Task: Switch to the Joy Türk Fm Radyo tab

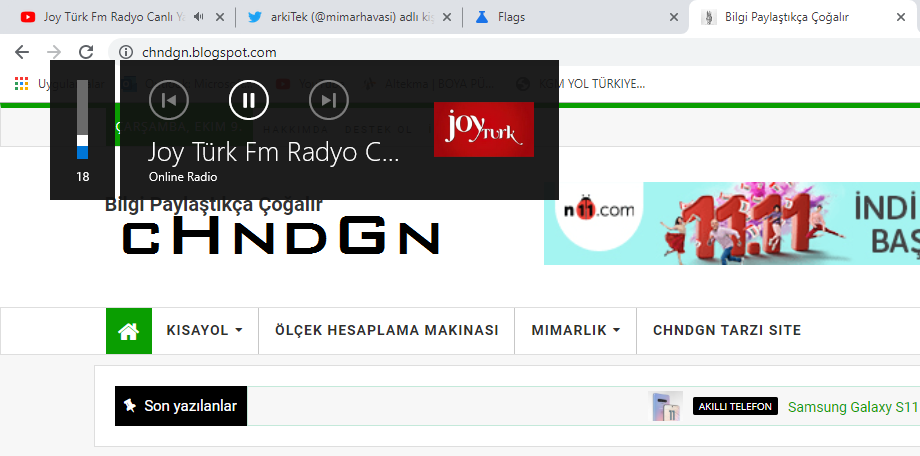Action: click(114, 17)
